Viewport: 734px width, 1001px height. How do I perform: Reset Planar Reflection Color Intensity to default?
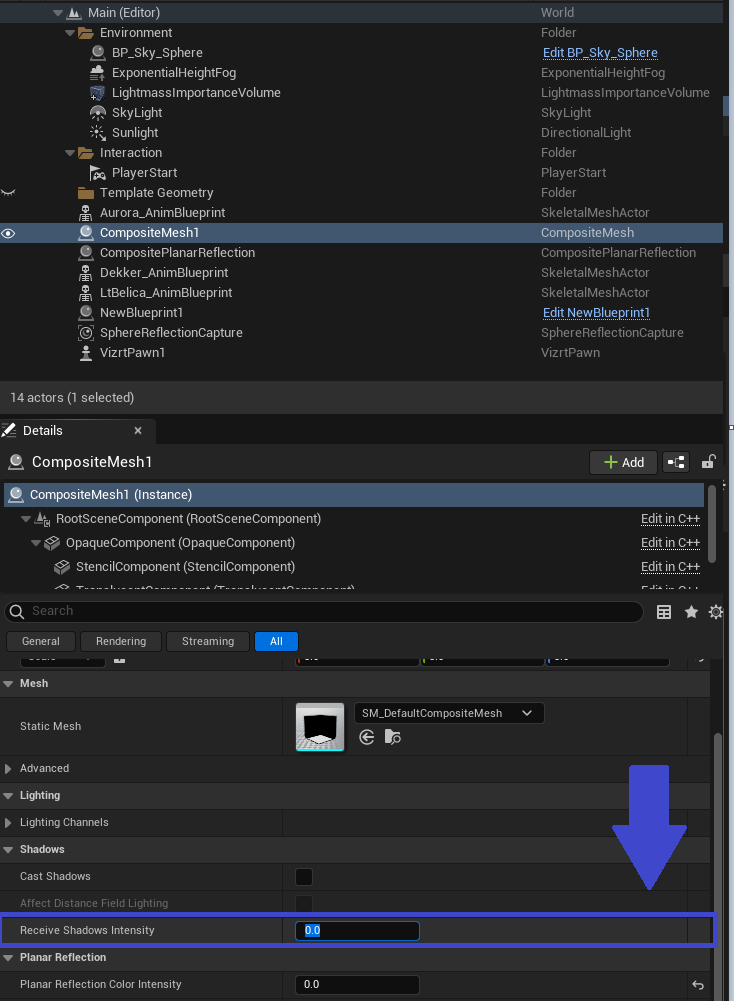pyautogui.click(x=698, y=985)
